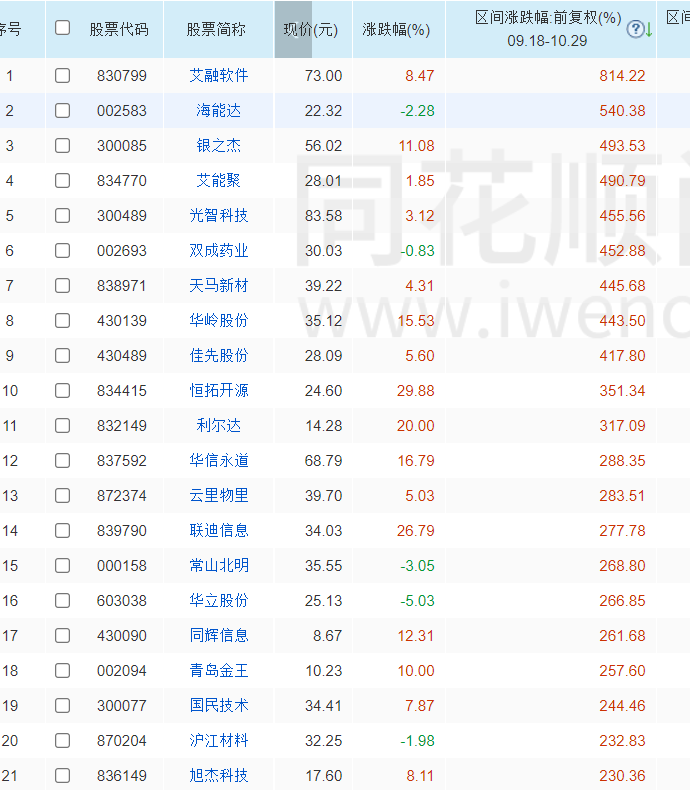Image resolution: width=690 pixels, height=790 pixels.
Task: Check the box for stock 830799
Action: pos(62,76)
